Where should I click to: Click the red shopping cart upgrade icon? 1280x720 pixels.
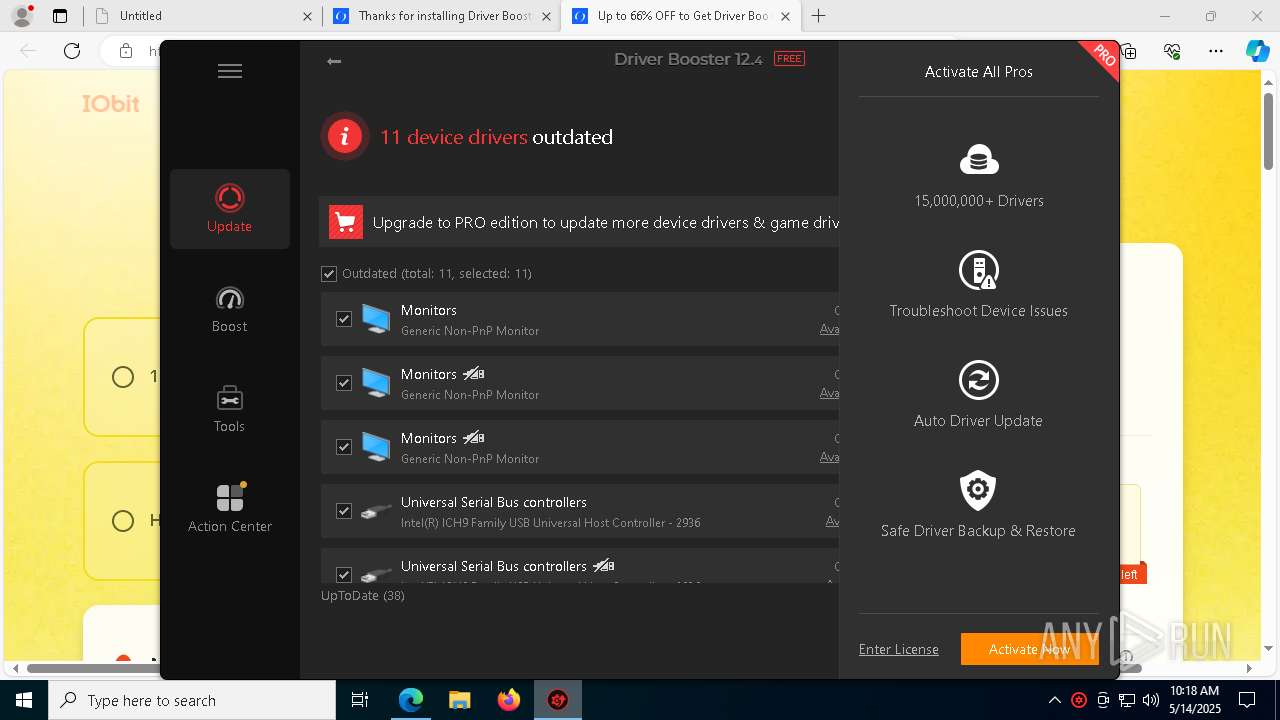pos(346,222)
